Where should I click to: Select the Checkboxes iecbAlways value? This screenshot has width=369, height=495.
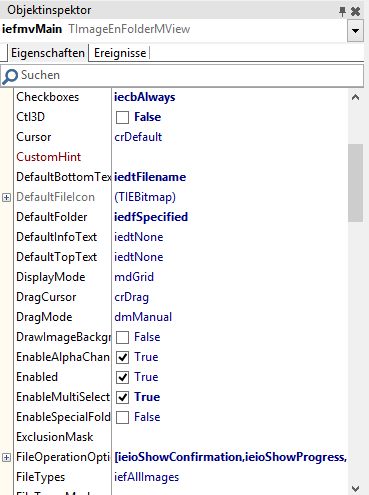click(x=144, y=97)
